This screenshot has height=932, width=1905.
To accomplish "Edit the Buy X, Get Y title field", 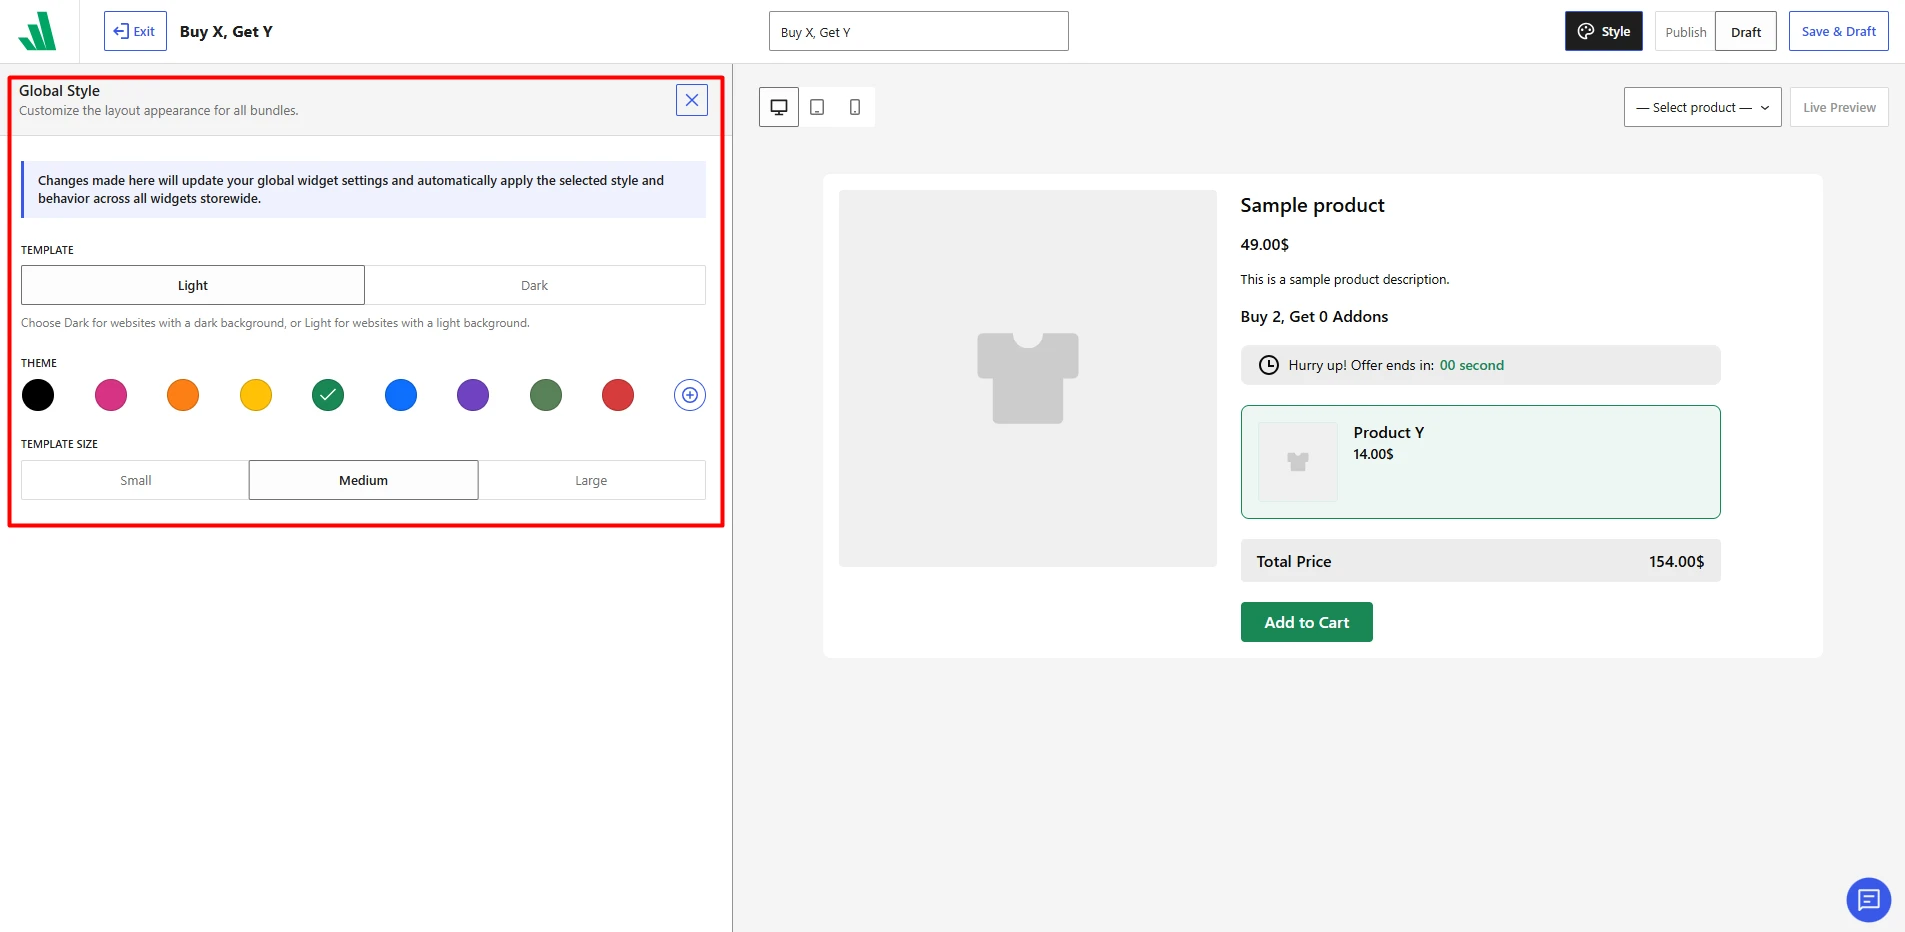I will (919, 32).
